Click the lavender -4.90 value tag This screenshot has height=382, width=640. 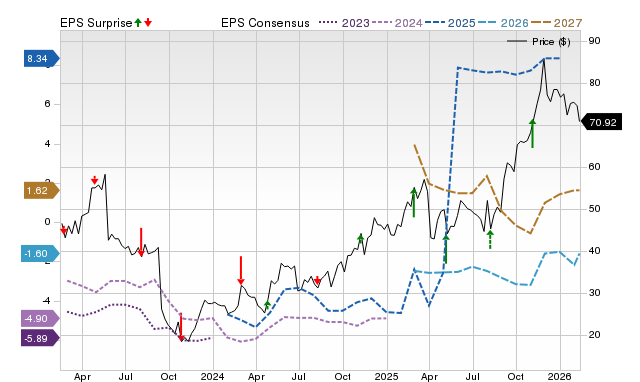[40, 319]
